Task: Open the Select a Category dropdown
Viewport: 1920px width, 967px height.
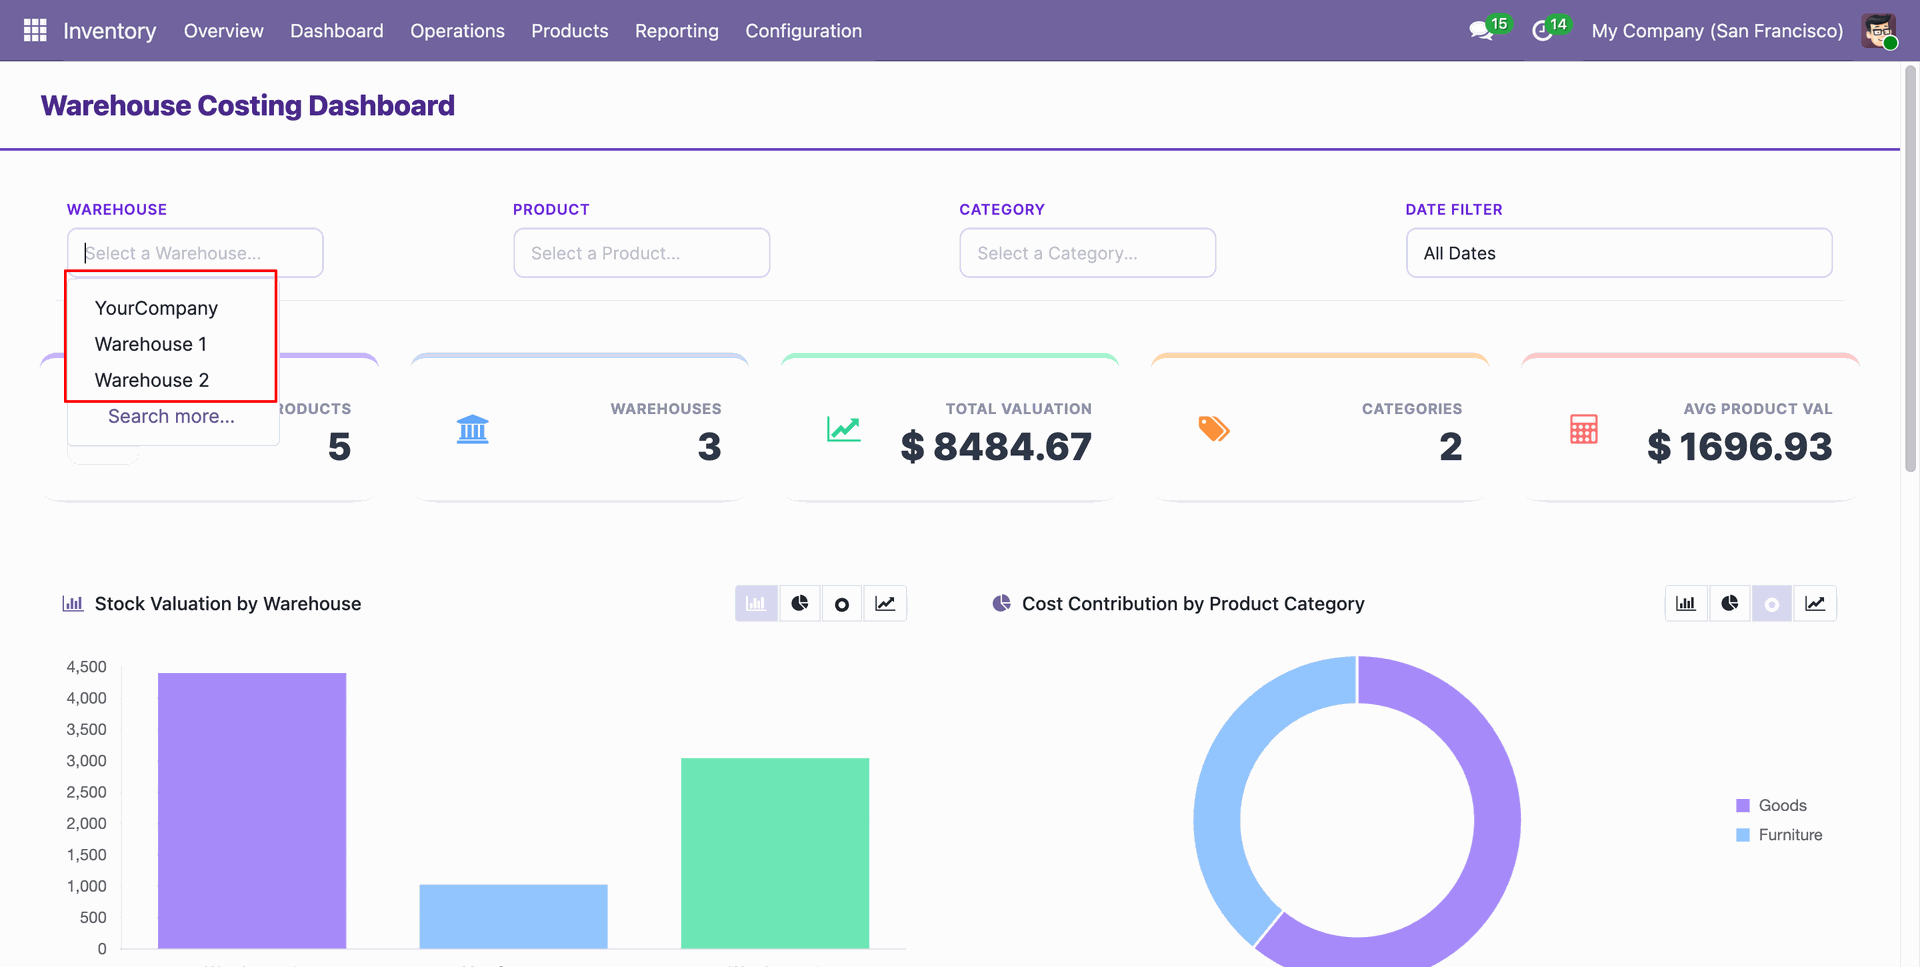Action: (1087, 253)
